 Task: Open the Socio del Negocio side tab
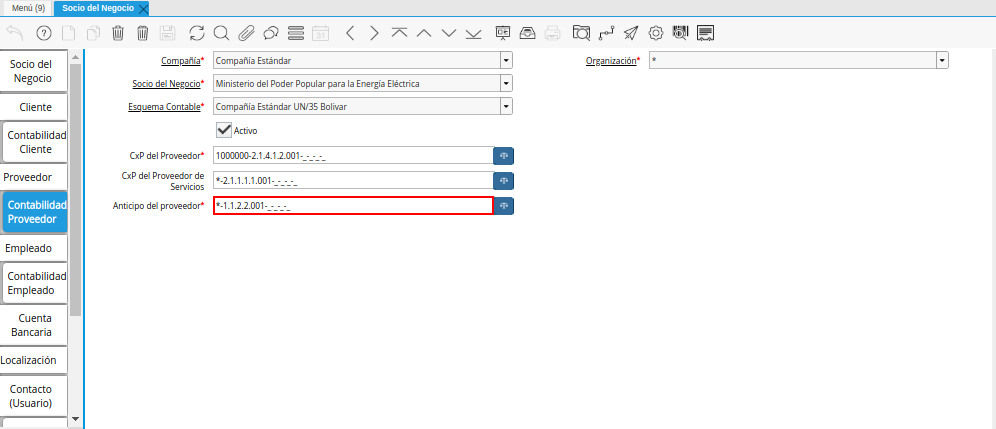(35, 71)
